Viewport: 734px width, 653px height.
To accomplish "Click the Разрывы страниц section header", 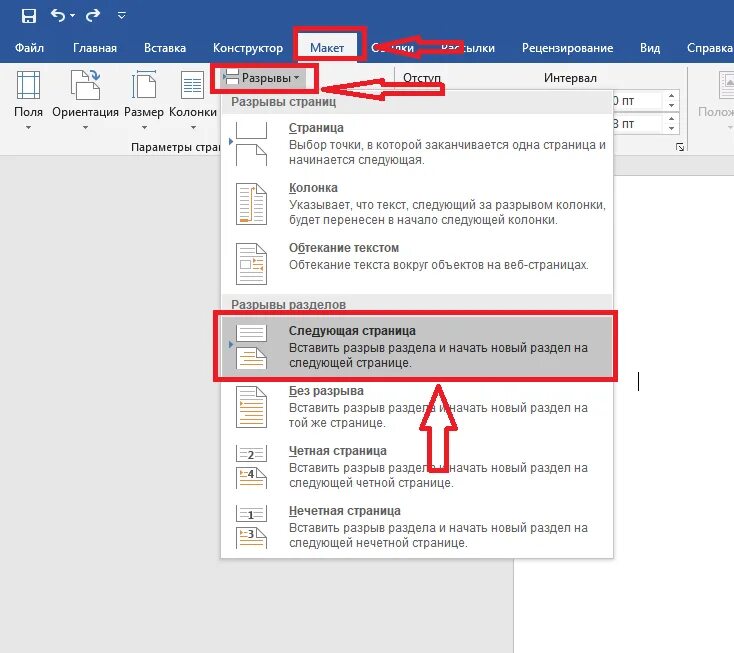I will coord(283,102).
